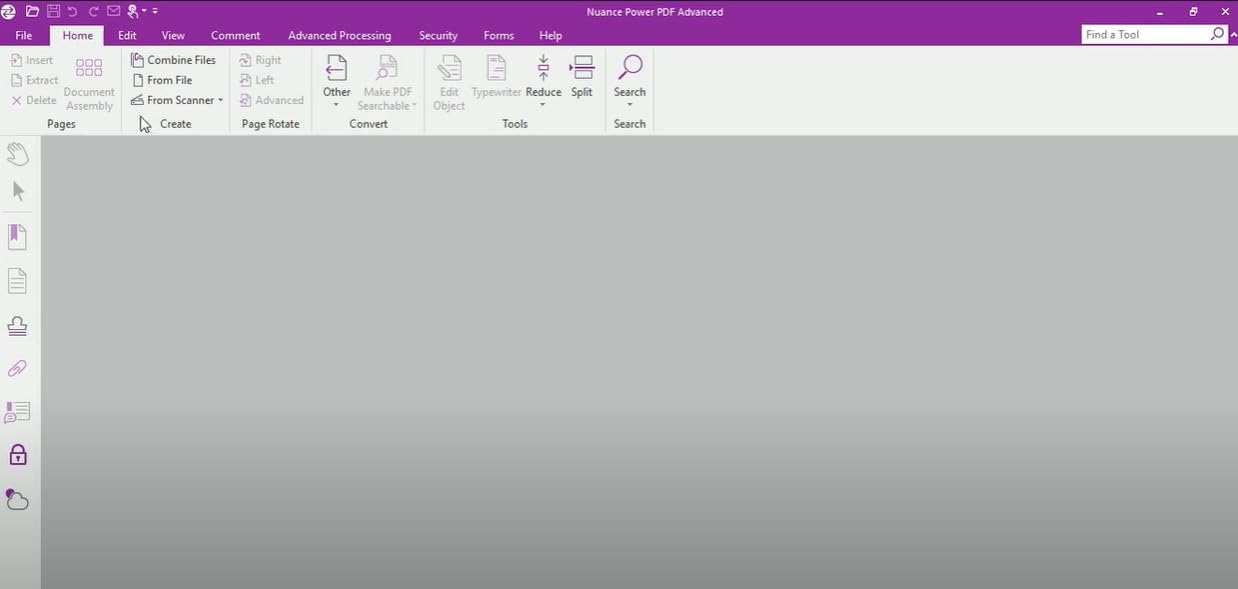The height and width of the screenshot is (589, 1238).
Task: Open the Forms tab
Action: (x=498, y=35)
